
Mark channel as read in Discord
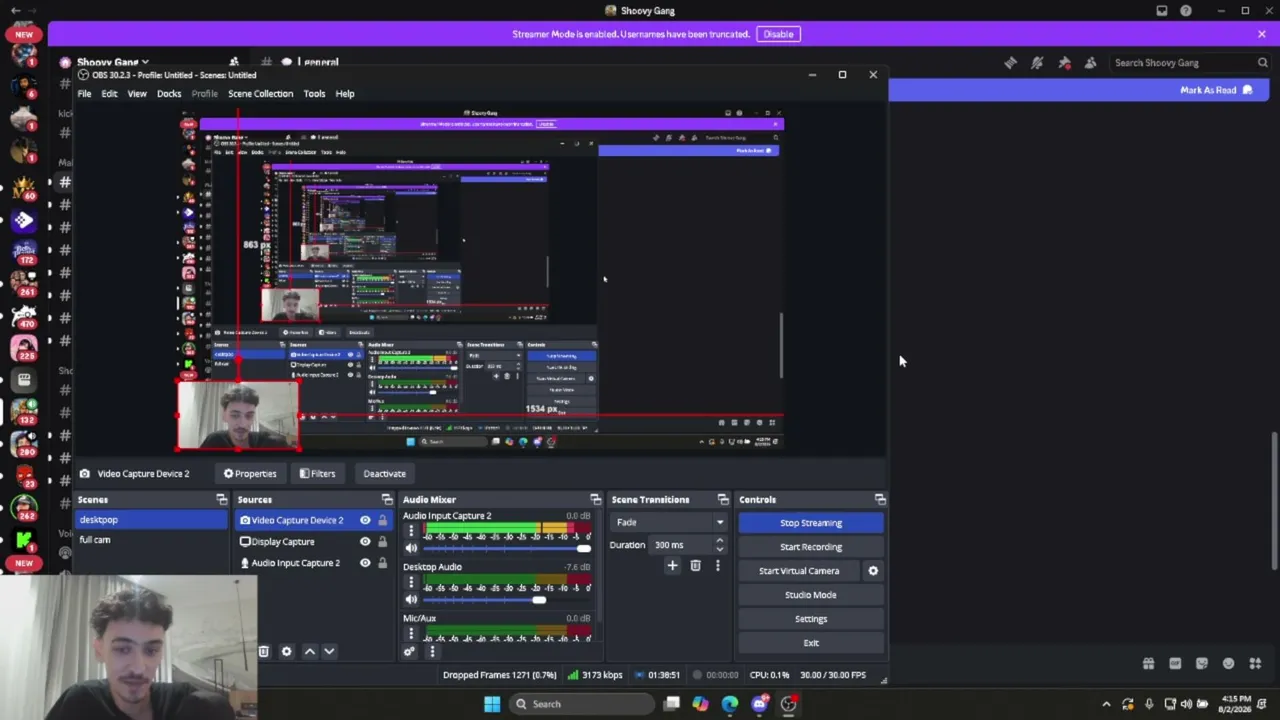1216,90
